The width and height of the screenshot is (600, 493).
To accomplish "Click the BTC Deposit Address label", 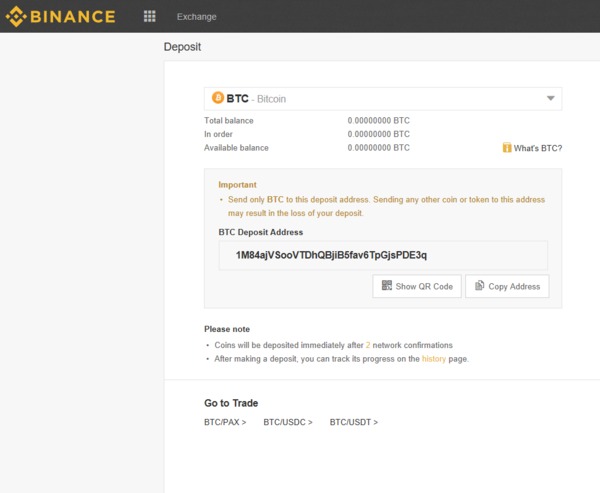I will 261,232.
